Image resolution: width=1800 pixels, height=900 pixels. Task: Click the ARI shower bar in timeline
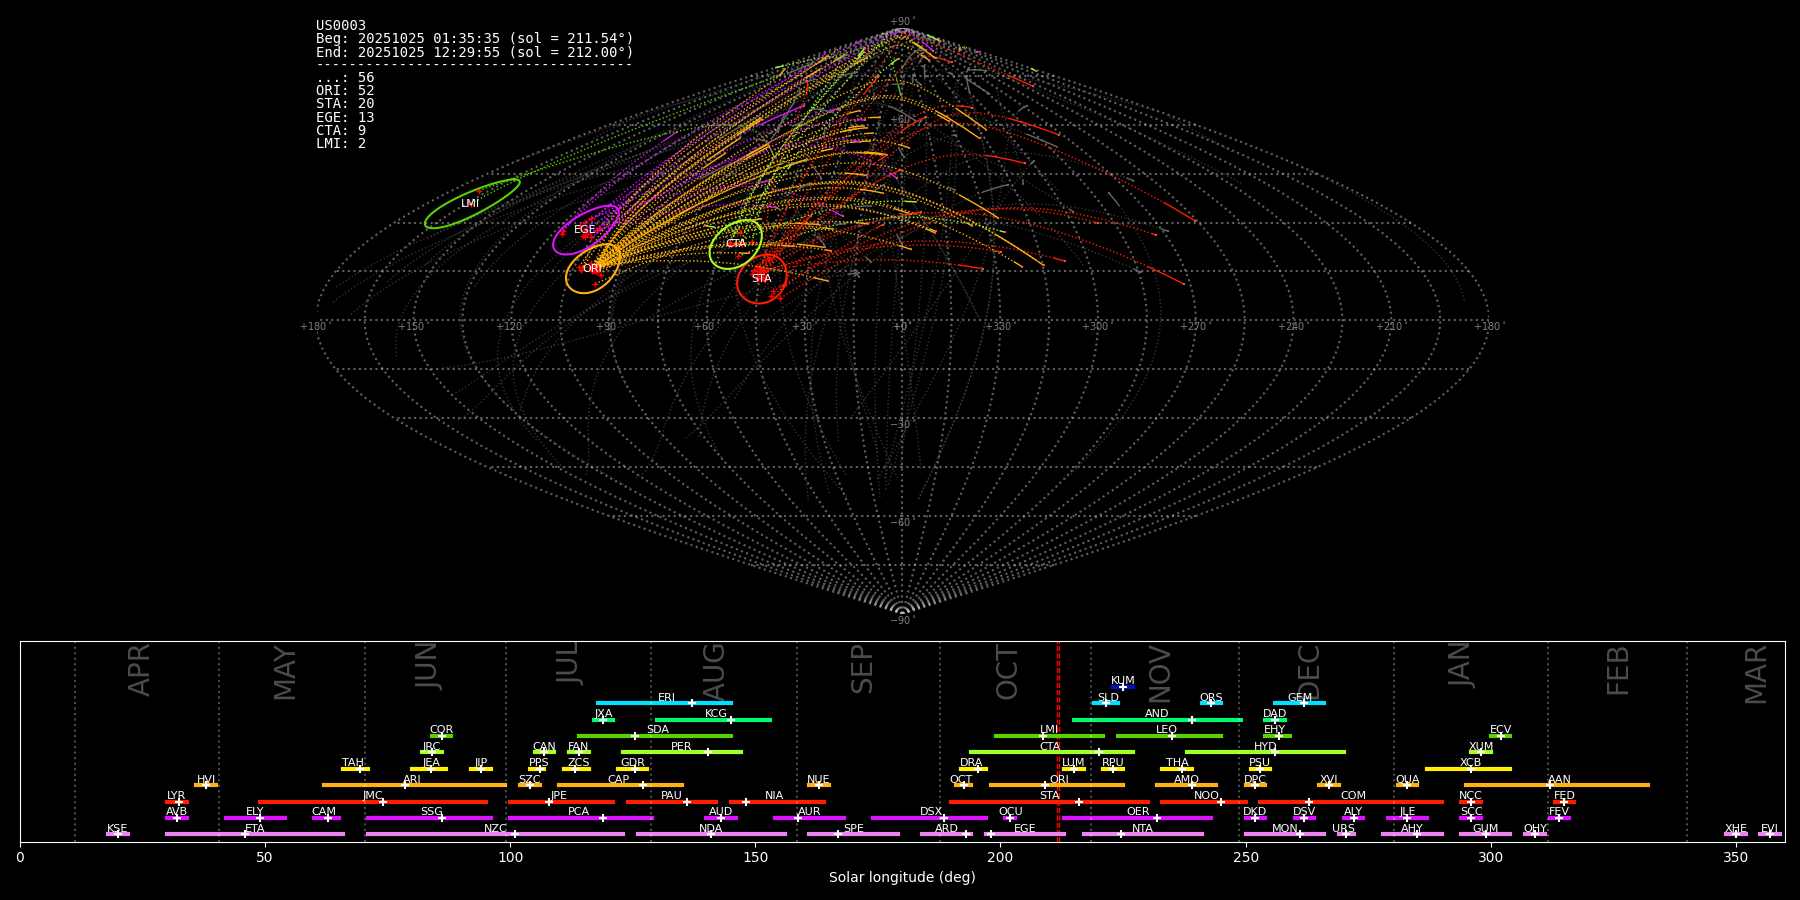(414, 785)
